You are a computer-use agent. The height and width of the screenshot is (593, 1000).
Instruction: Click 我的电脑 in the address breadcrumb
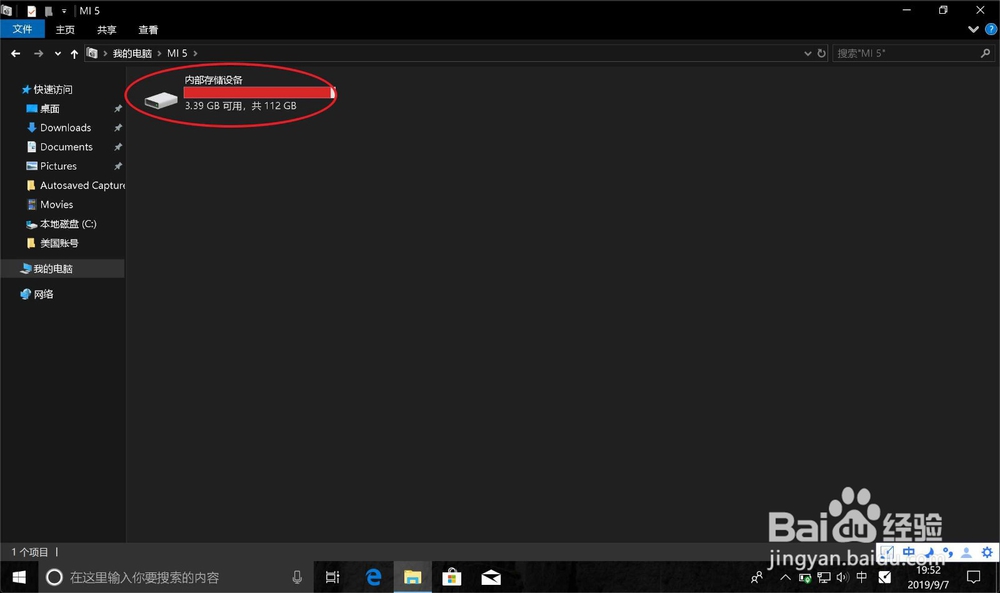click(x=132, y=54)
